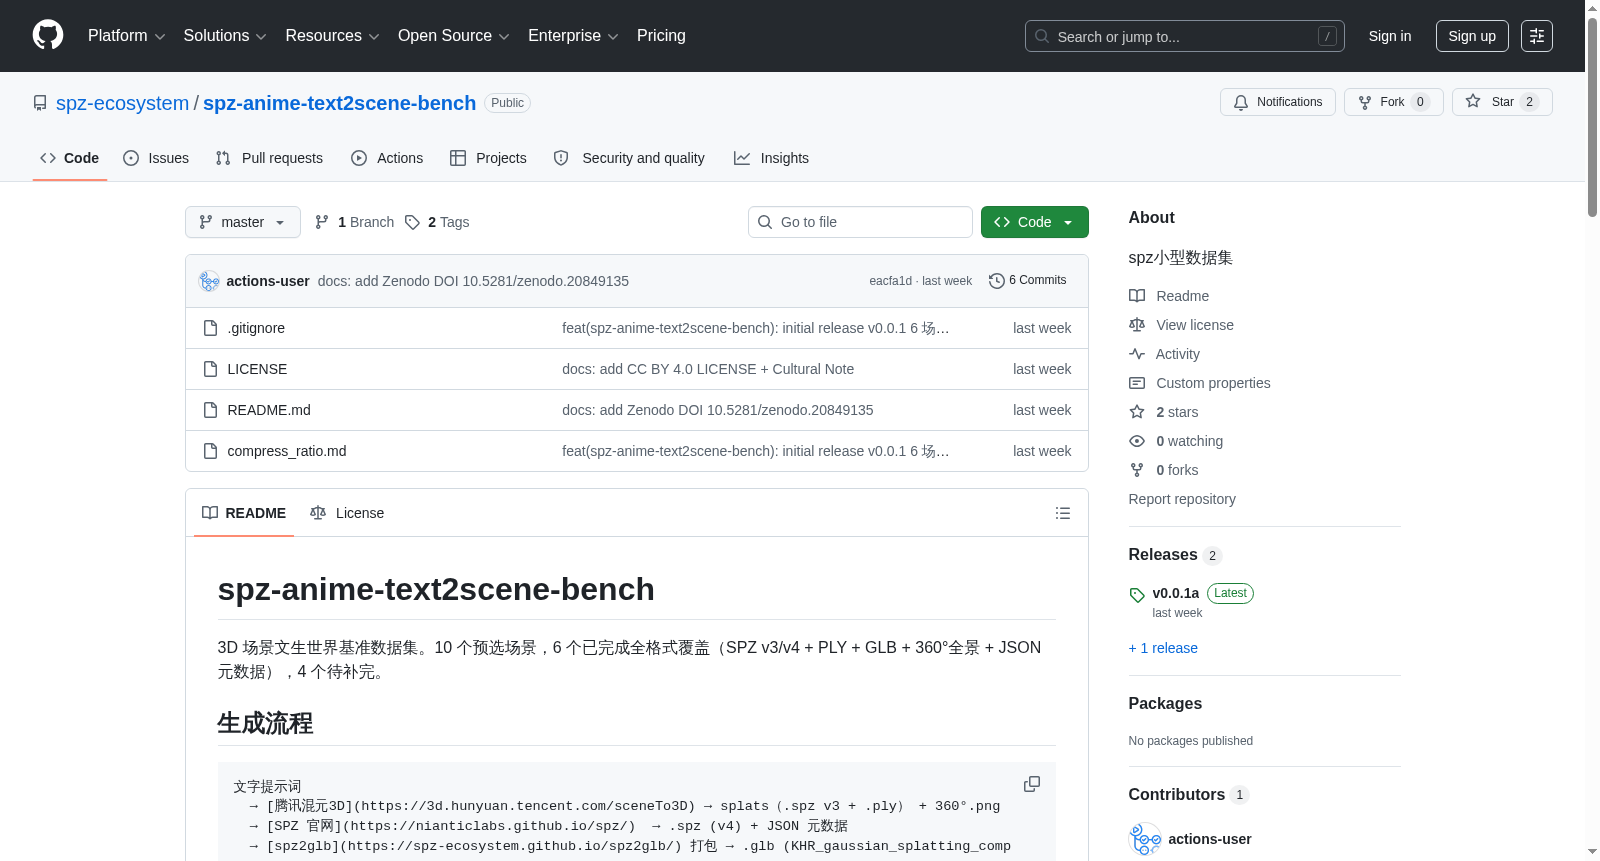This screenshot has height=861, width=1600.
Task: Fork the repository
Action: 1393,102
